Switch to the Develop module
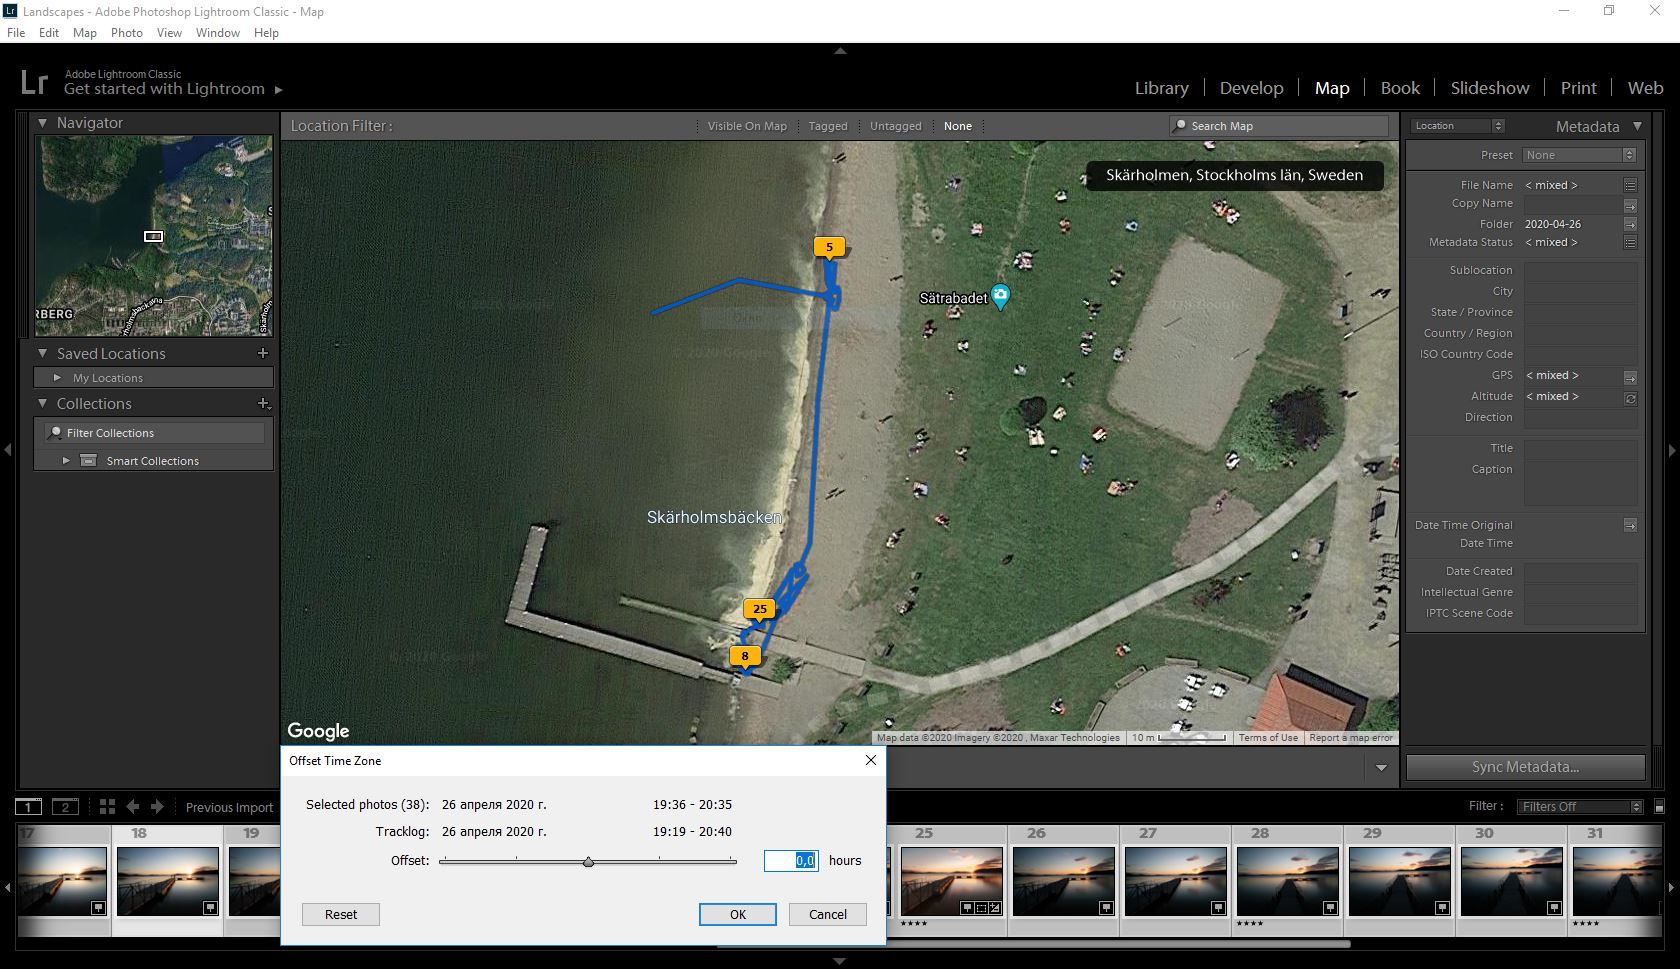The image size is (1680, 969). tap(1251, 88)
